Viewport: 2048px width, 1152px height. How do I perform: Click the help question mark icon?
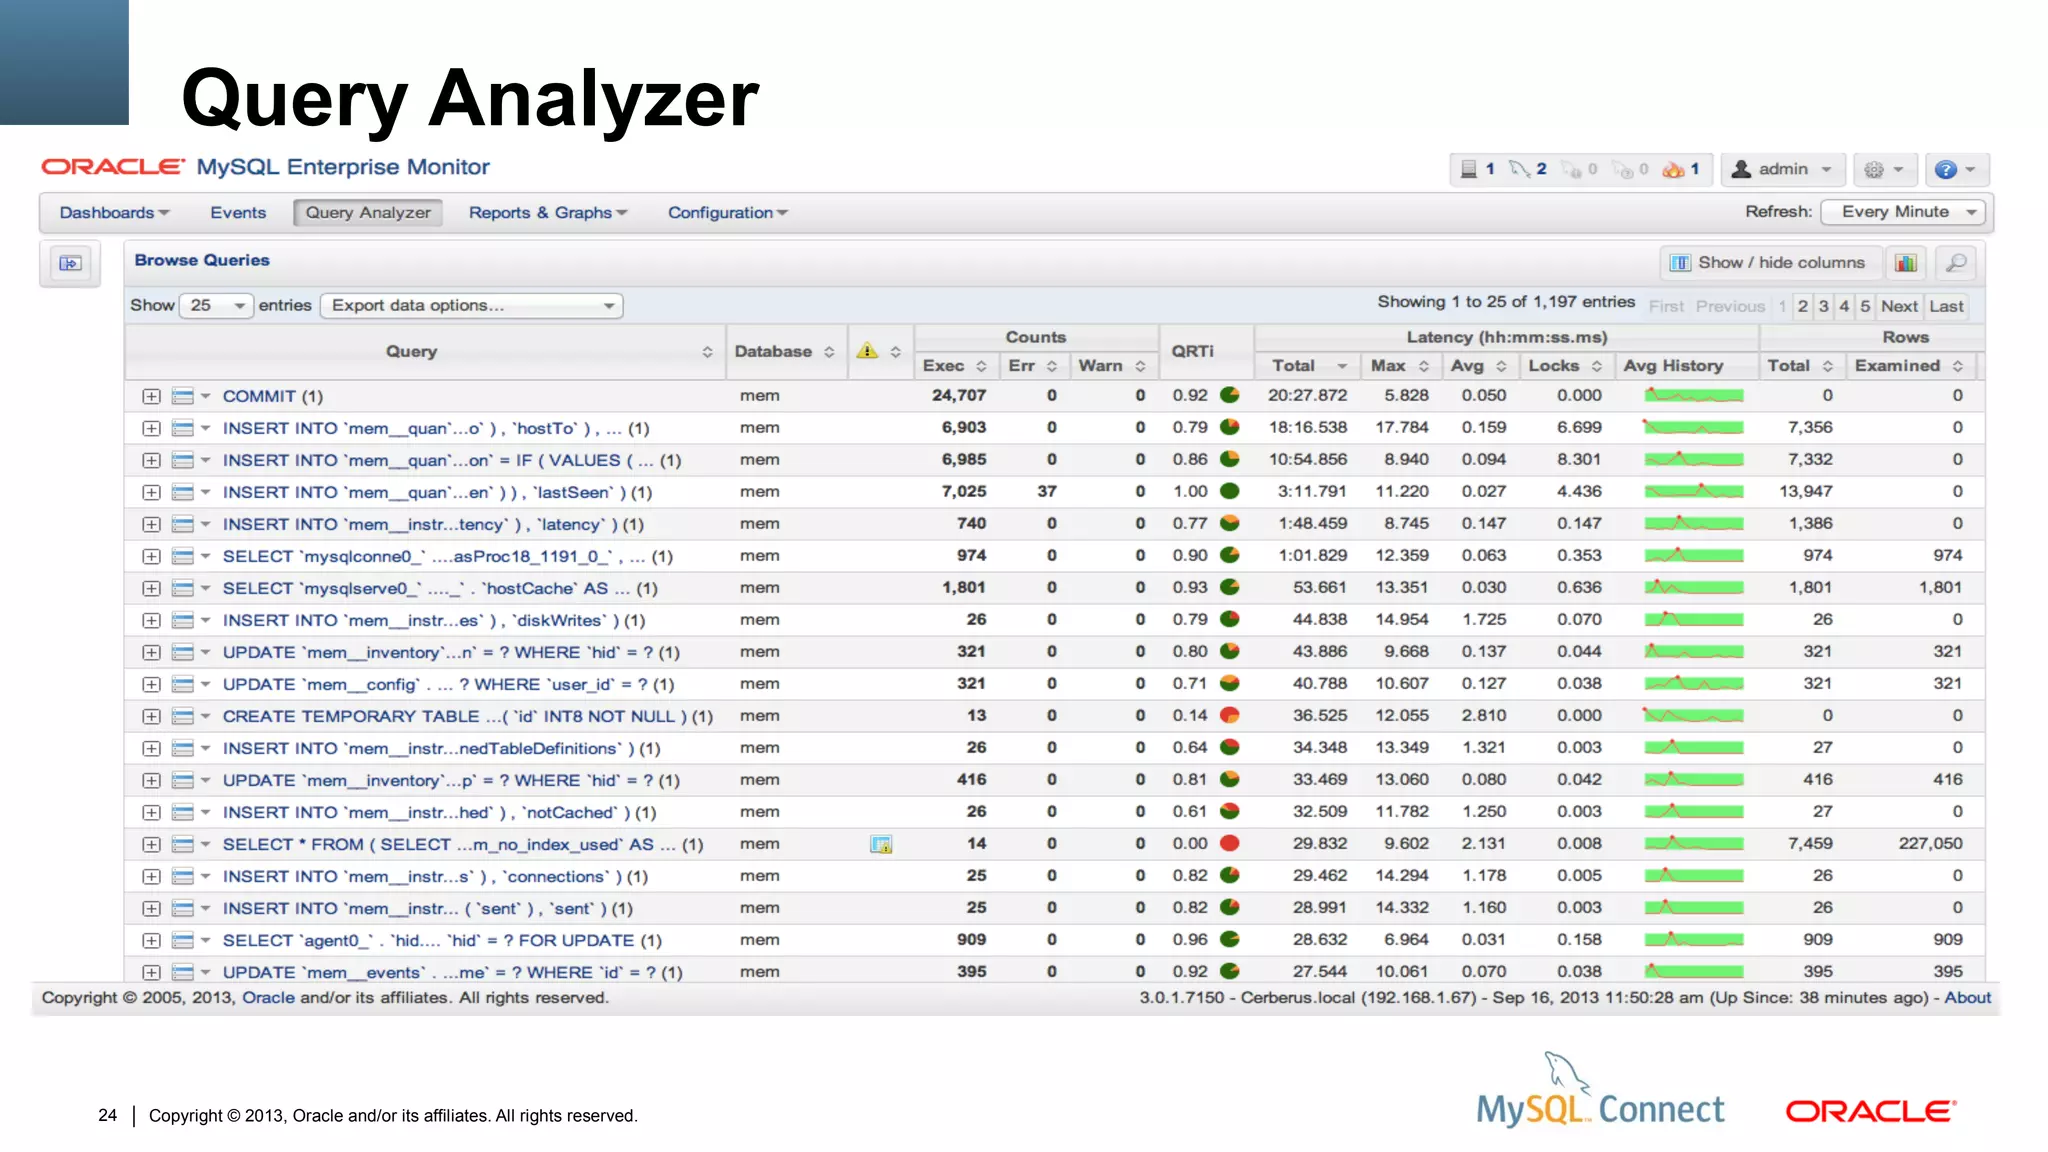point(1945,170)
